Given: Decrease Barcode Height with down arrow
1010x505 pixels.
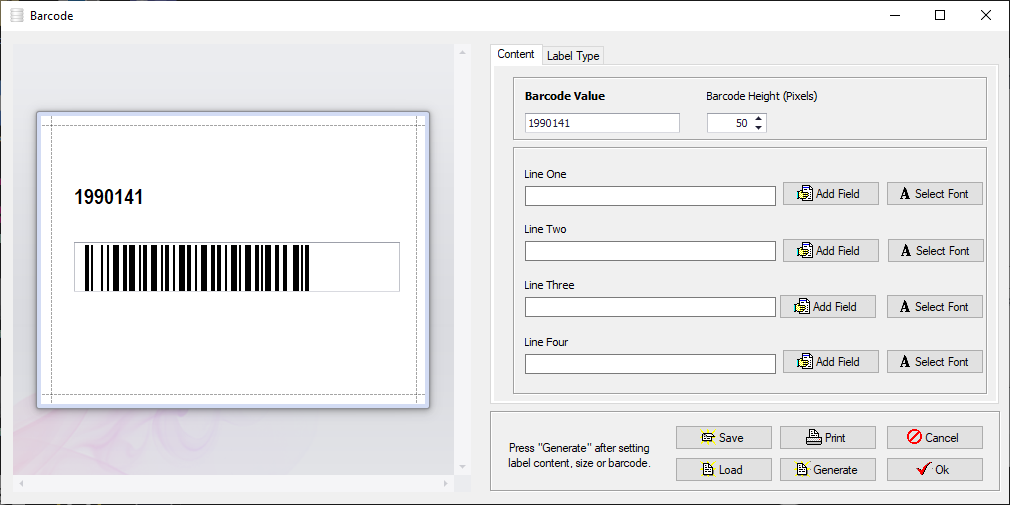Looking at the screenshot, I should pyautogui.click(x=759, y=128).
